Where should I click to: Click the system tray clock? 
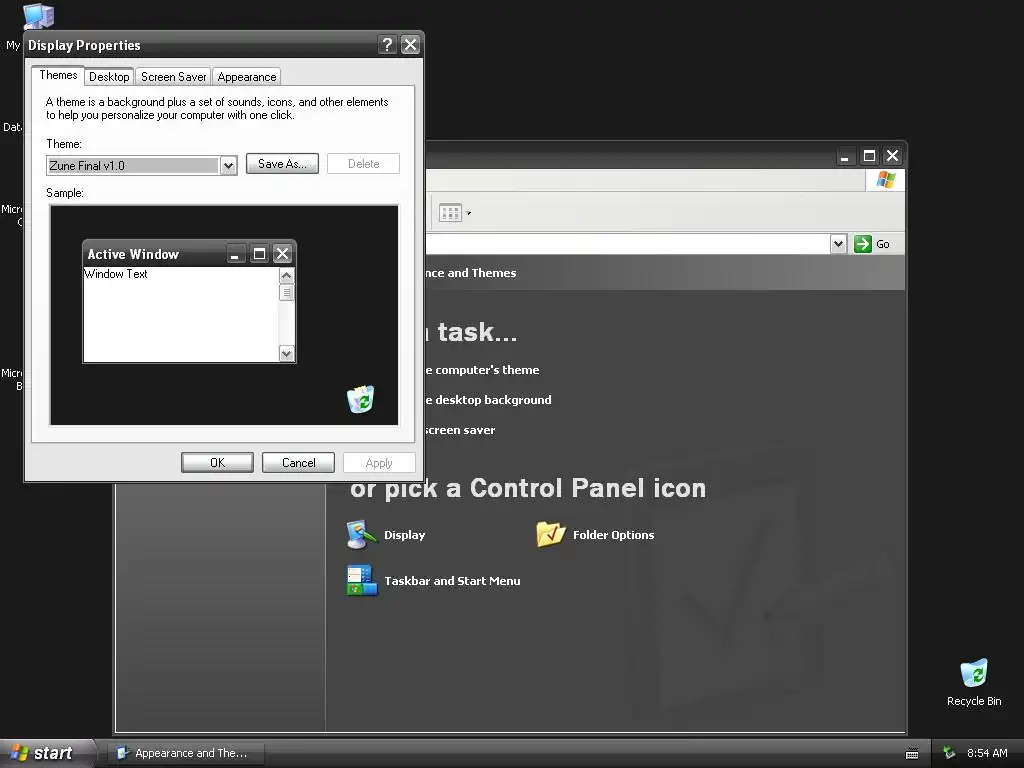coord(987,753)
